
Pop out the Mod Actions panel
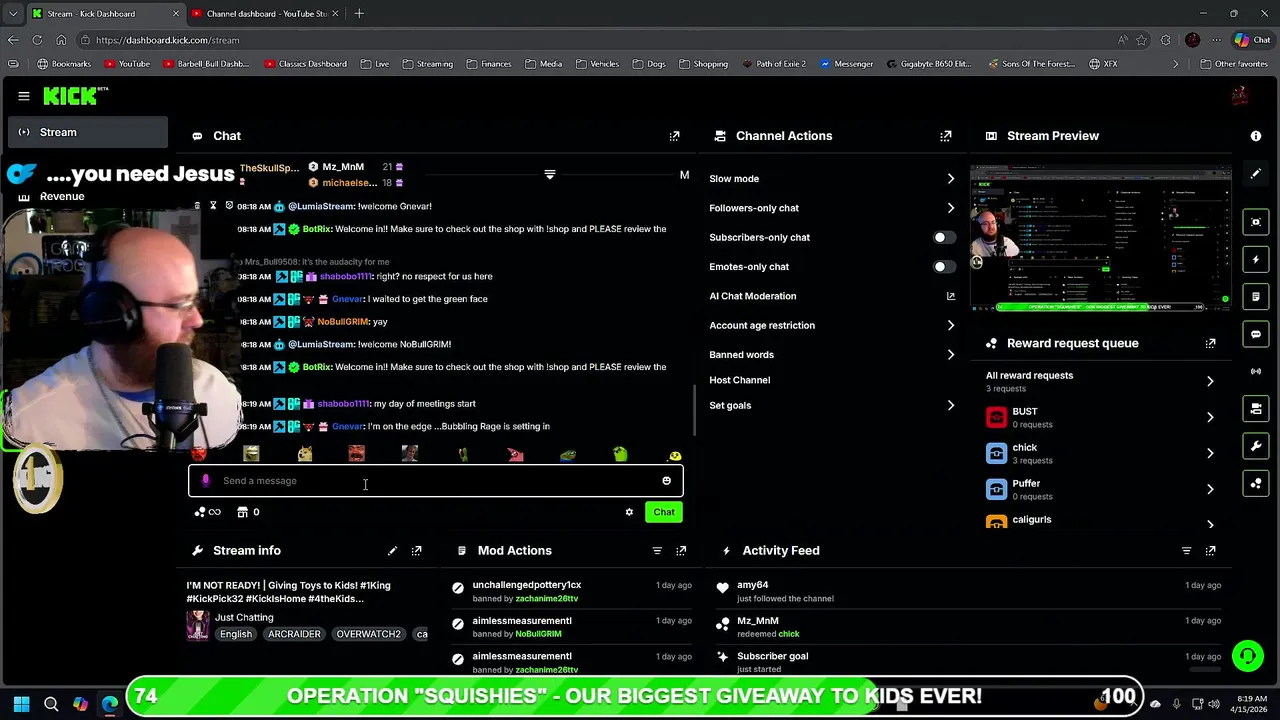pos(681,551)
